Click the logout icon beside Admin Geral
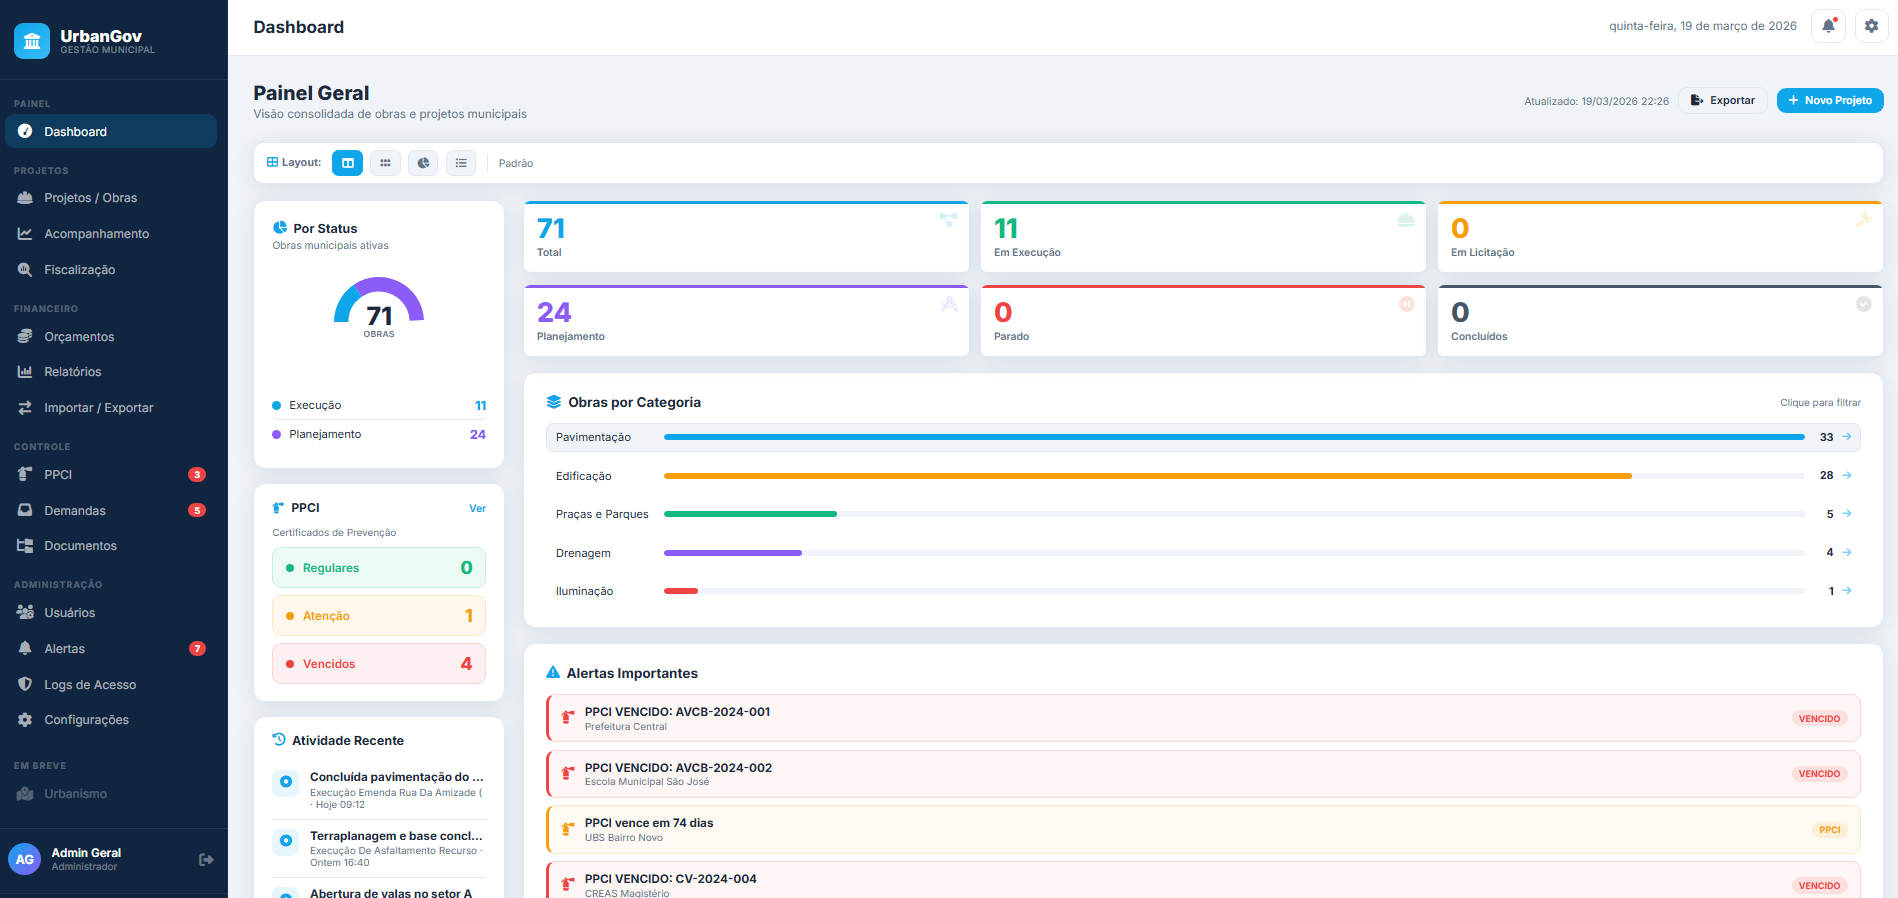 pos(206,859)
